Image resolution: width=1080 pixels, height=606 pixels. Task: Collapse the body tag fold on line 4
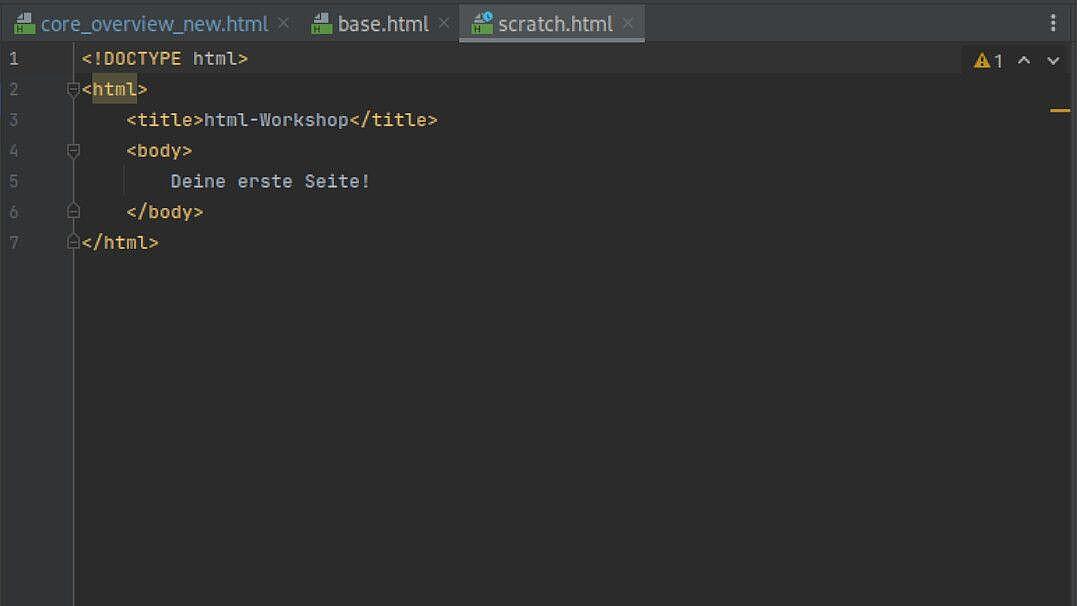pos(73,151)
